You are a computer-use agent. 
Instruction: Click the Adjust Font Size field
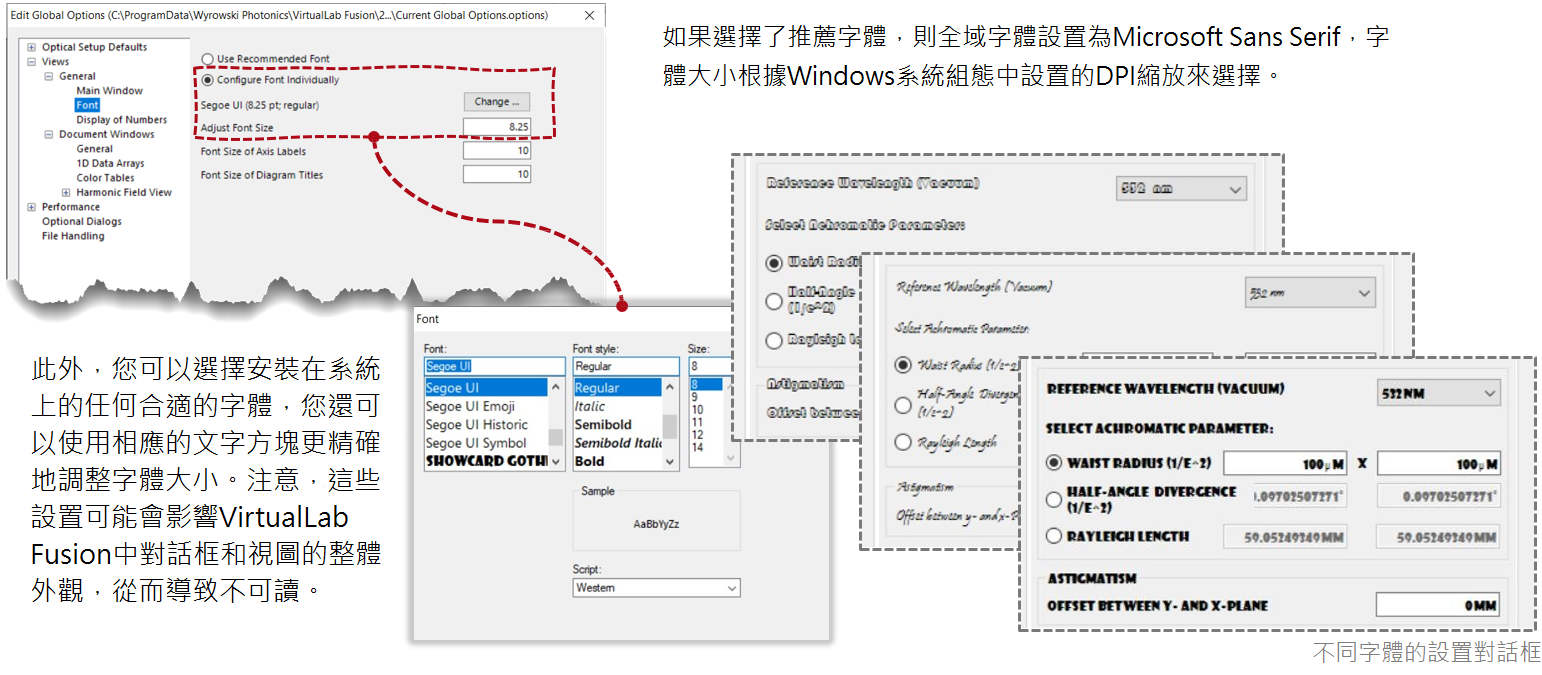(497, 127)
